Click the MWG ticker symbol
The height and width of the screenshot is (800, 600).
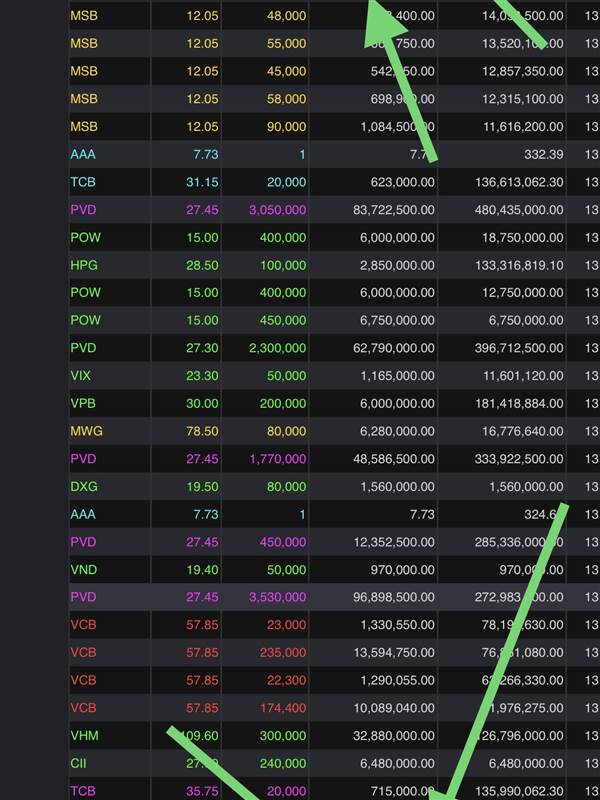coord(86,431)
